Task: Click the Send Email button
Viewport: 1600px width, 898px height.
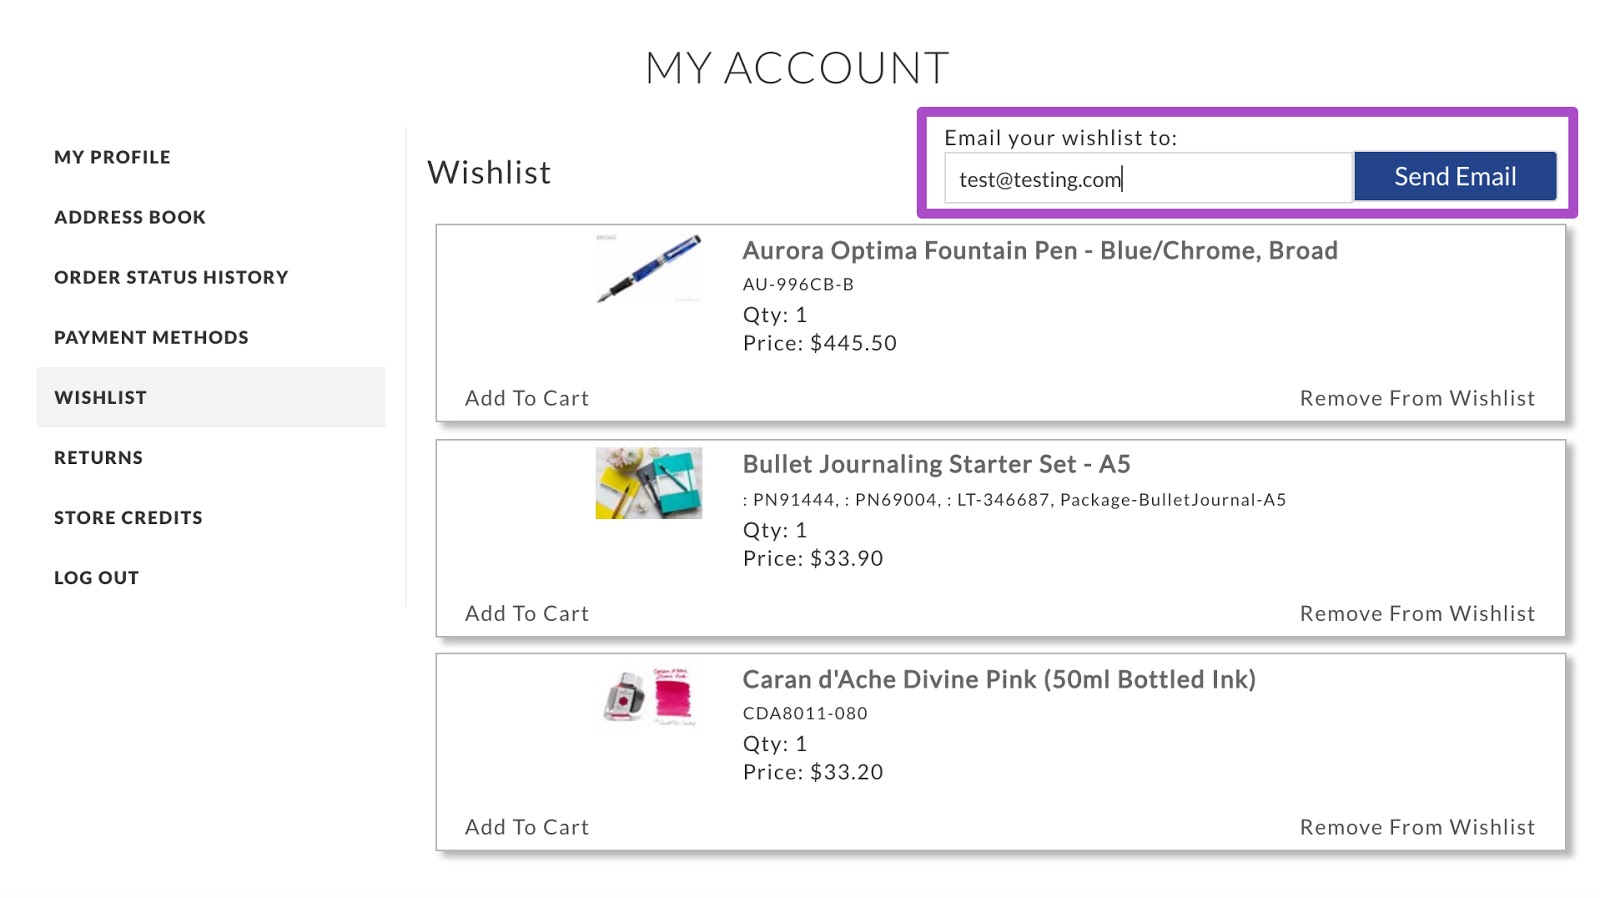Action: [1455, 176]
